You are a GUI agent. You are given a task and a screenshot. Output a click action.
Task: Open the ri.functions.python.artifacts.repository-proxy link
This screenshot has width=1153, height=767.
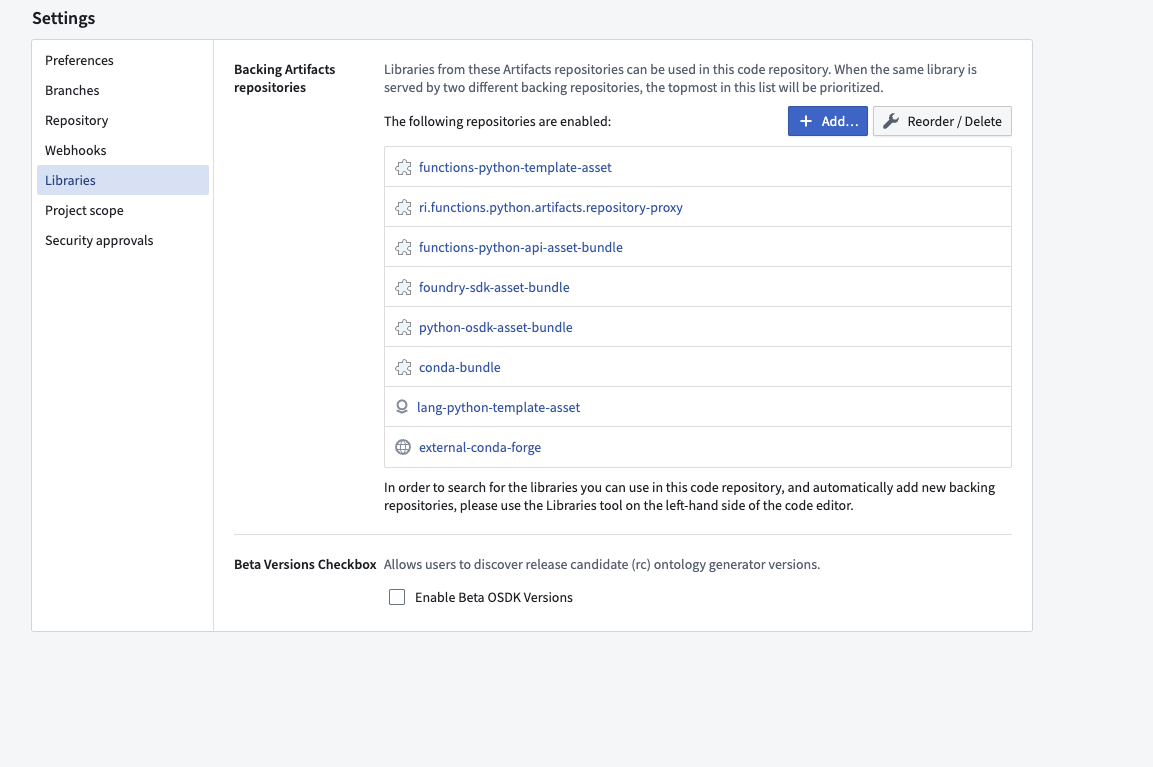pyautogui.click(x=551, y=207)
